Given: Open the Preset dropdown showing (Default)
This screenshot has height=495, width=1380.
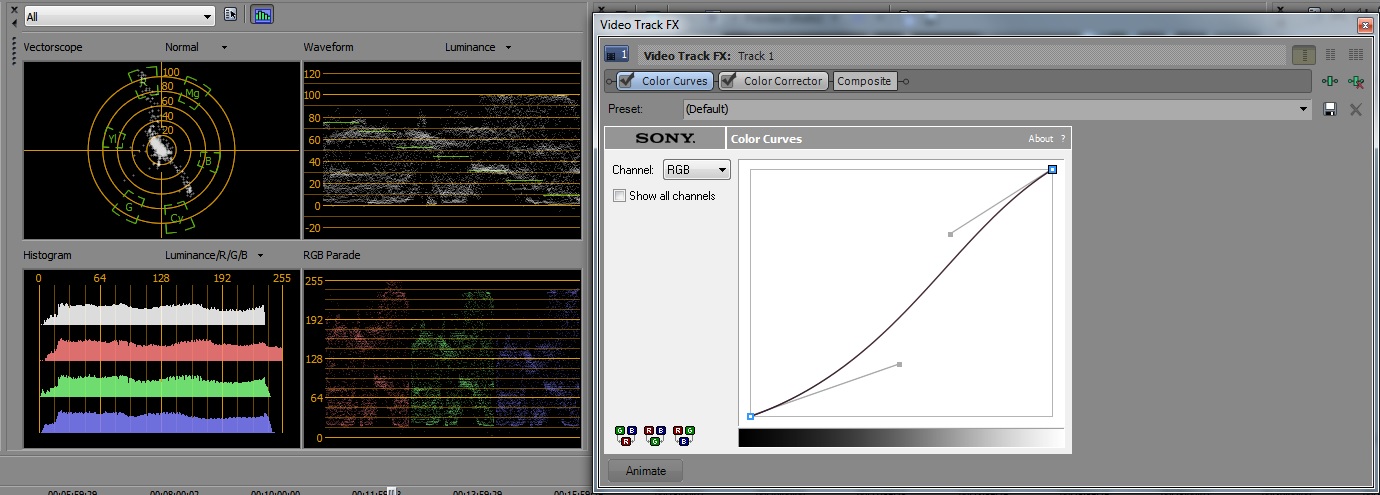Looking at the screenshot, I should (997, 109).
